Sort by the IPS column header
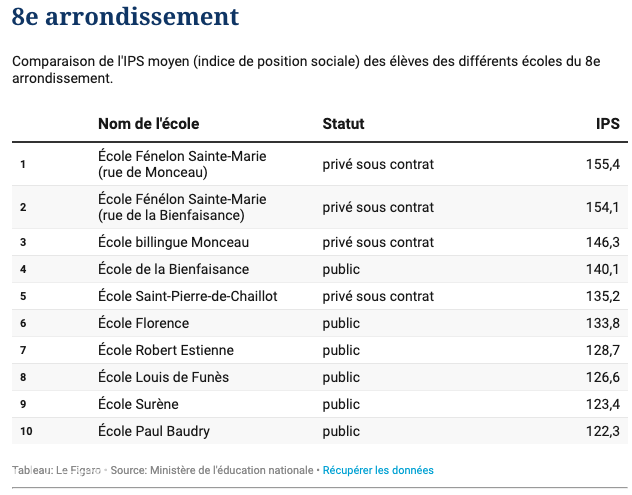Image resolution: width=632 pixels, height=495 pixels. 607,124
